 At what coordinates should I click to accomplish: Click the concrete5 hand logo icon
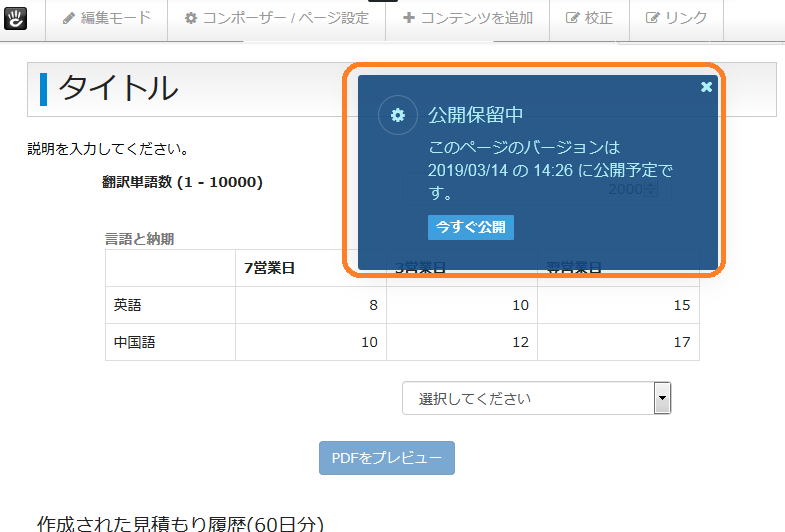18,18
